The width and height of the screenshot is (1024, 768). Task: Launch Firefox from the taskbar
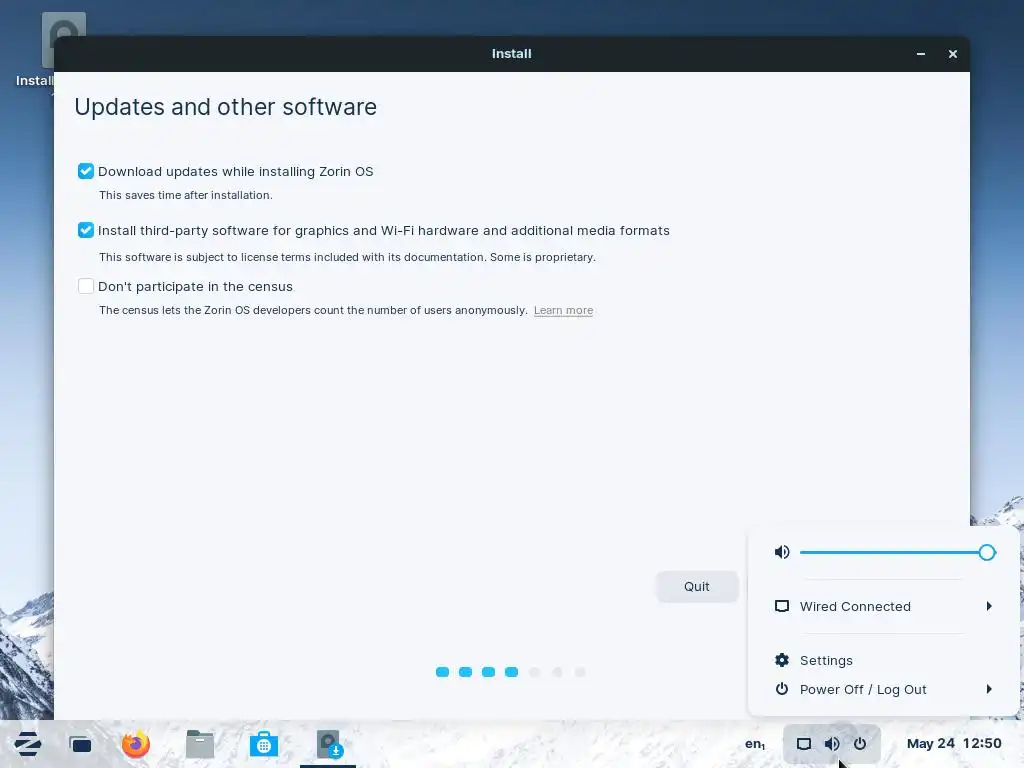(135, 744)
